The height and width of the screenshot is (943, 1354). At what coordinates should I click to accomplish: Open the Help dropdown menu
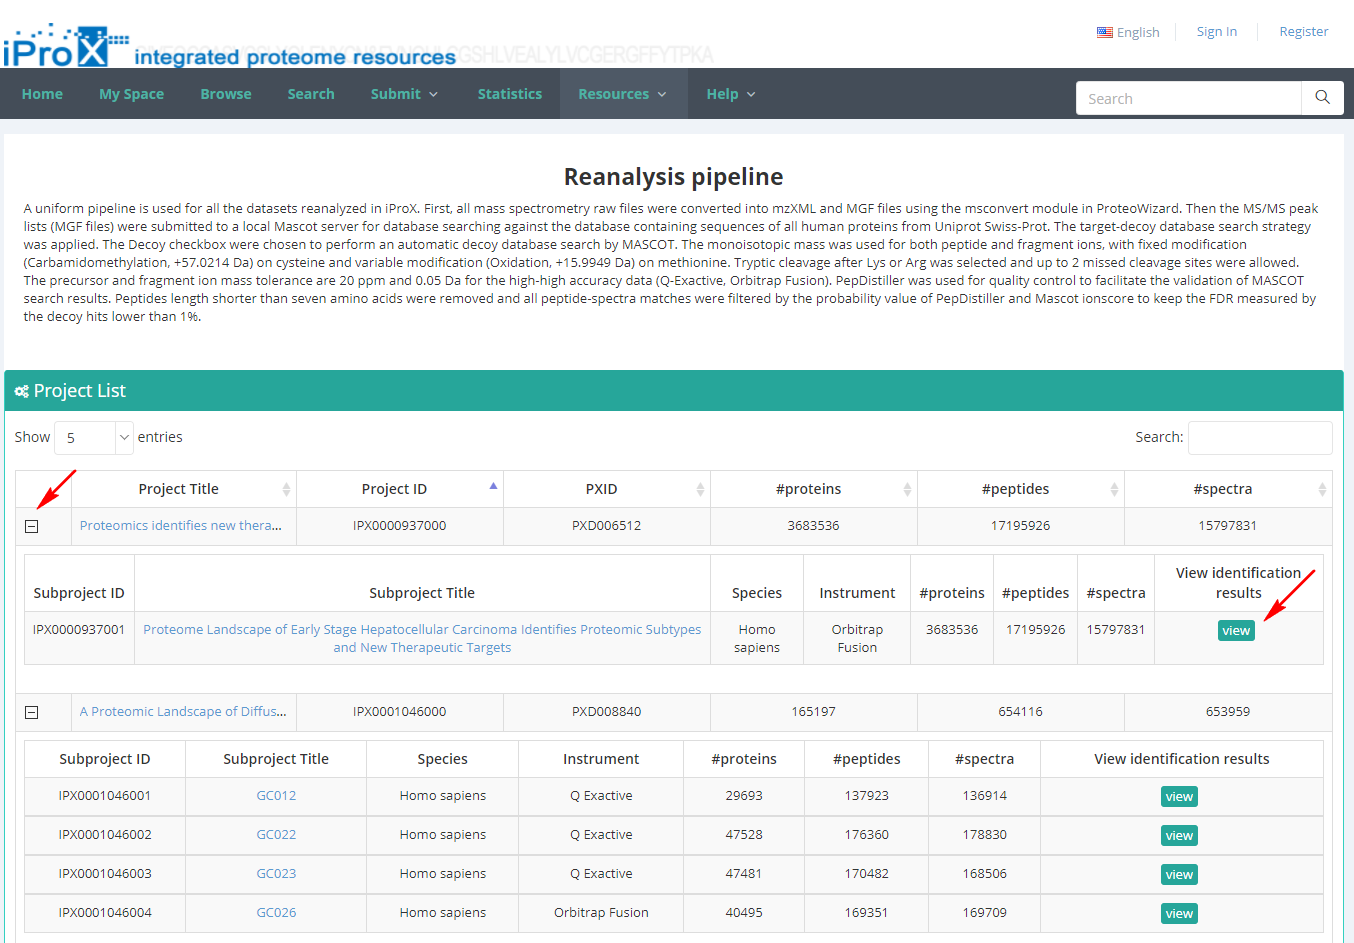coord(731,94)
